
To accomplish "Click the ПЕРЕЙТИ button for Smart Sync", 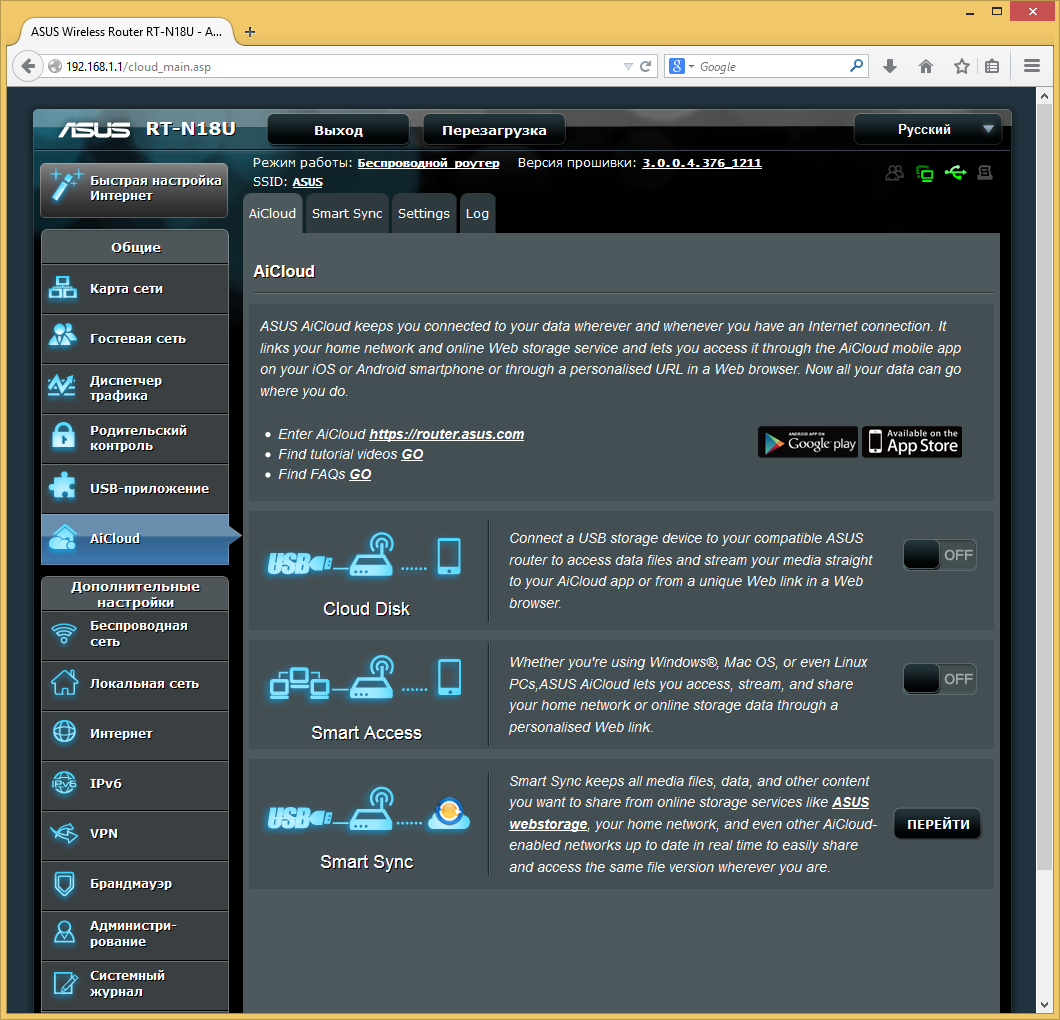I will pyautogui.click(x=938, y=824).
